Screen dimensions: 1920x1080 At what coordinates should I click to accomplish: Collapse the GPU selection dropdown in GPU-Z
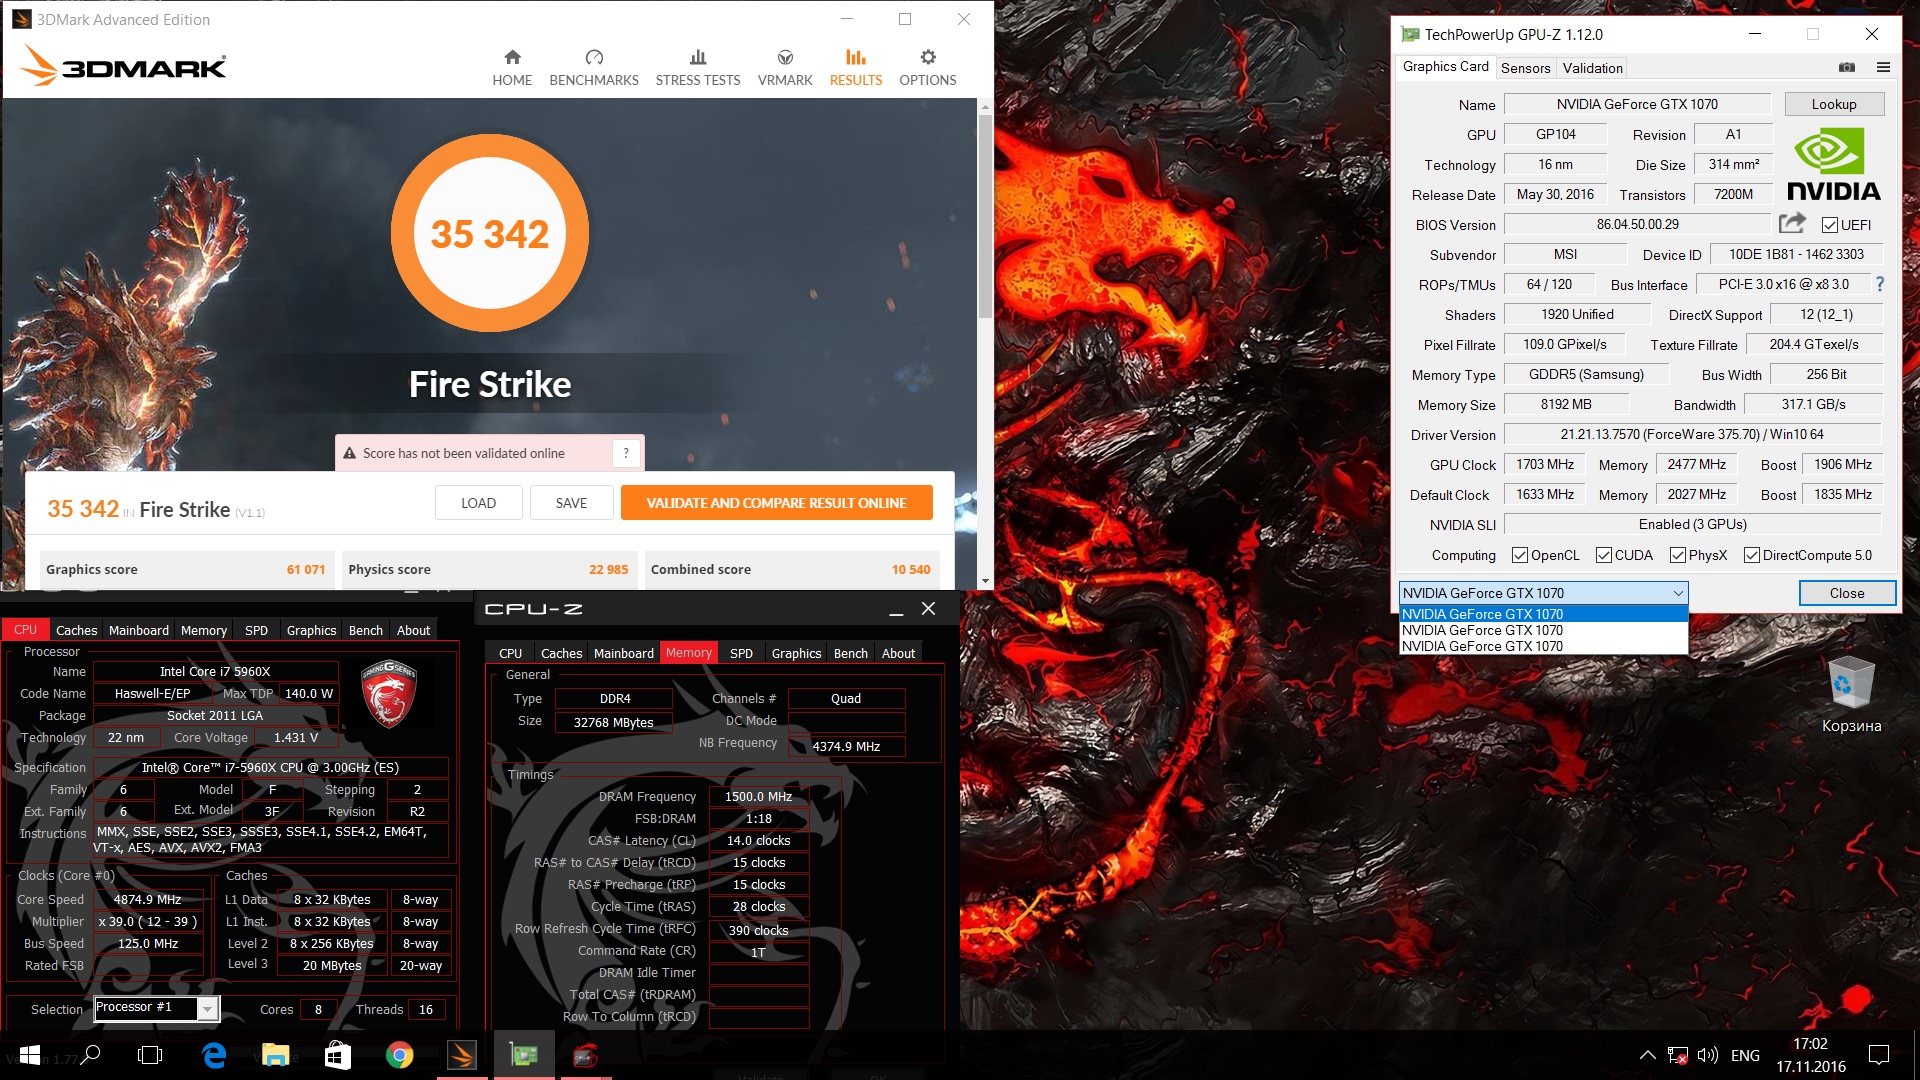pos(1678,593)
